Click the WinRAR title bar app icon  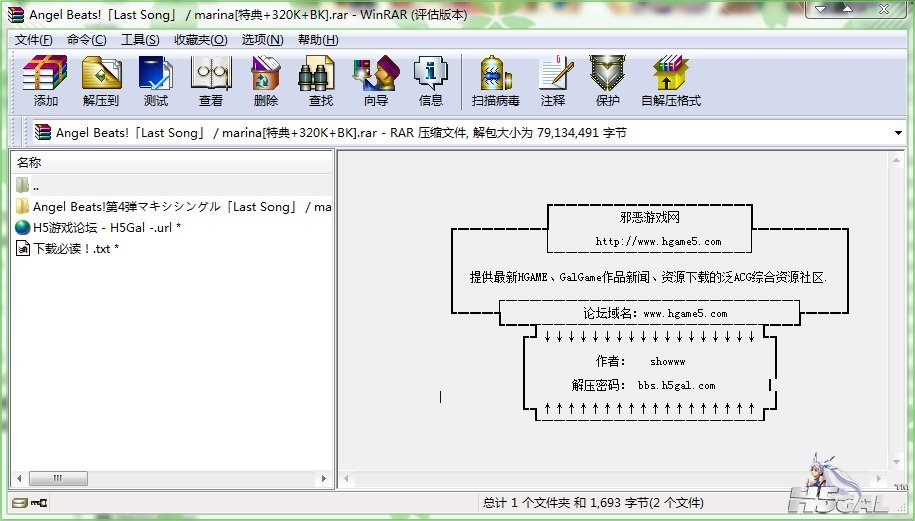tap(16, 15)
